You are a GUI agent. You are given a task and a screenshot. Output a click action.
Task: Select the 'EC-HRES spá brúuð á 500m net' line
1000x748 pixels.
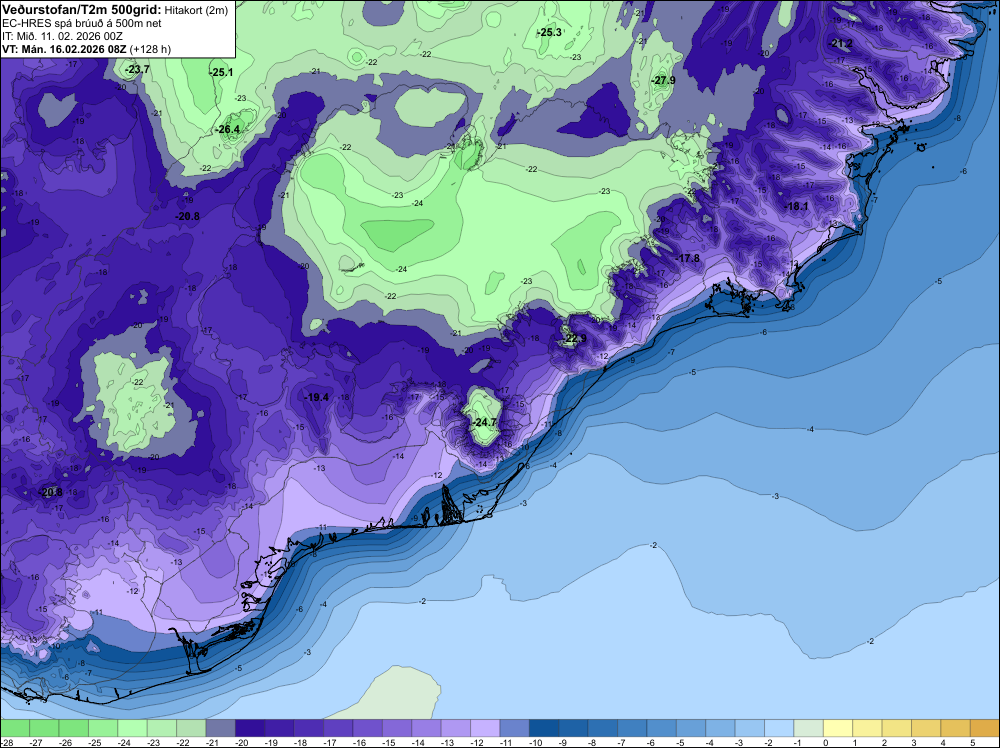[82, 23]
